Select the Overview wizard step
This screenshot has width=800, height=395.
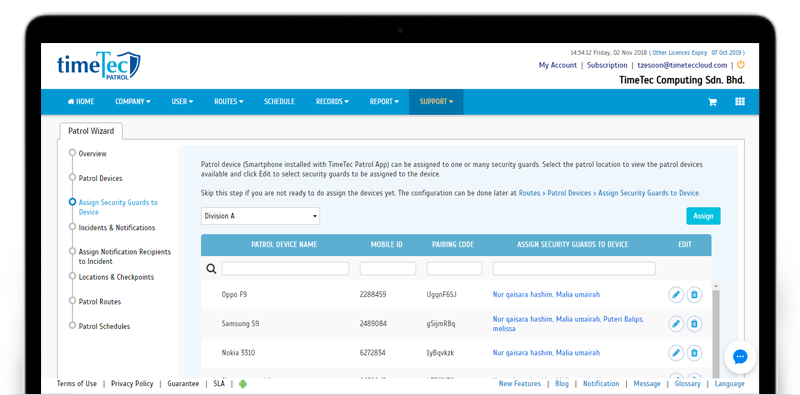92,154
